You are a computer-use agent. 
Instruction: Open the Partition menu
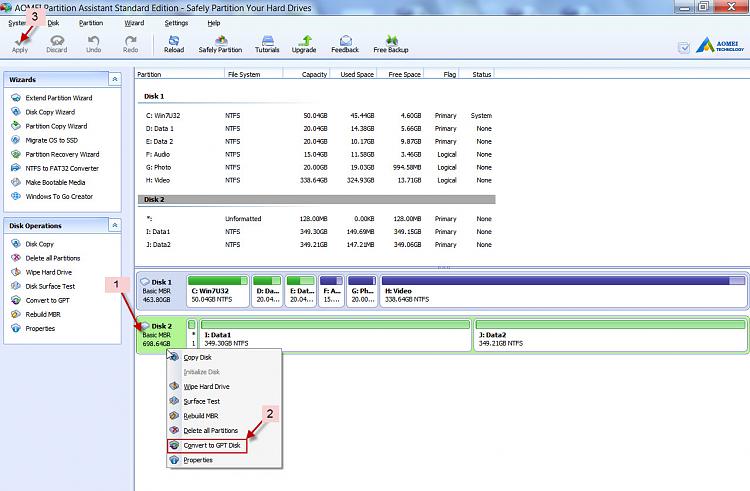coord(91,23)
